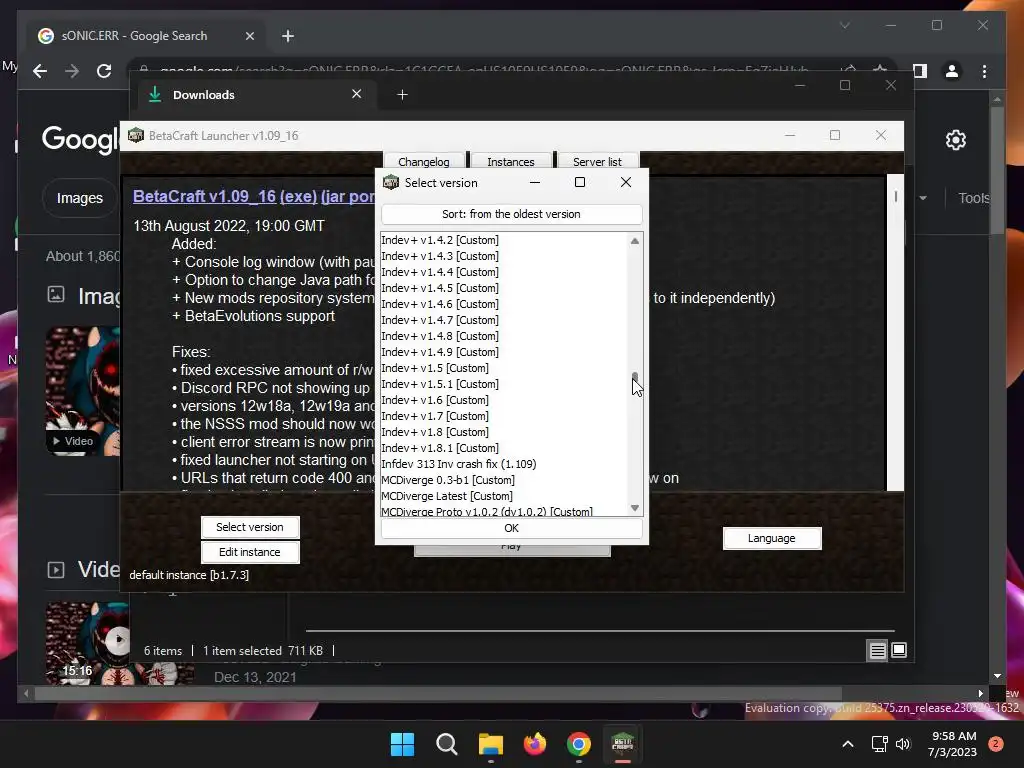
Task: Go forward in Chrome browser
Action: pos(72,71)
